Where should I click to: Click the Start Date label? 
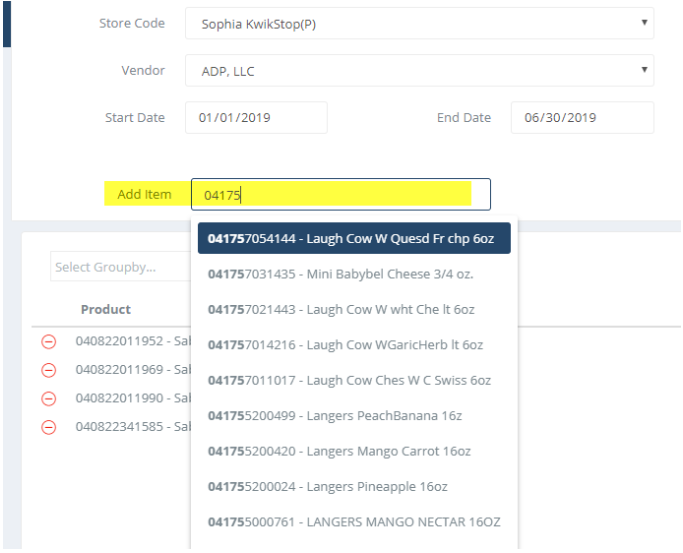pyautogui.click(x=135, y=118)
